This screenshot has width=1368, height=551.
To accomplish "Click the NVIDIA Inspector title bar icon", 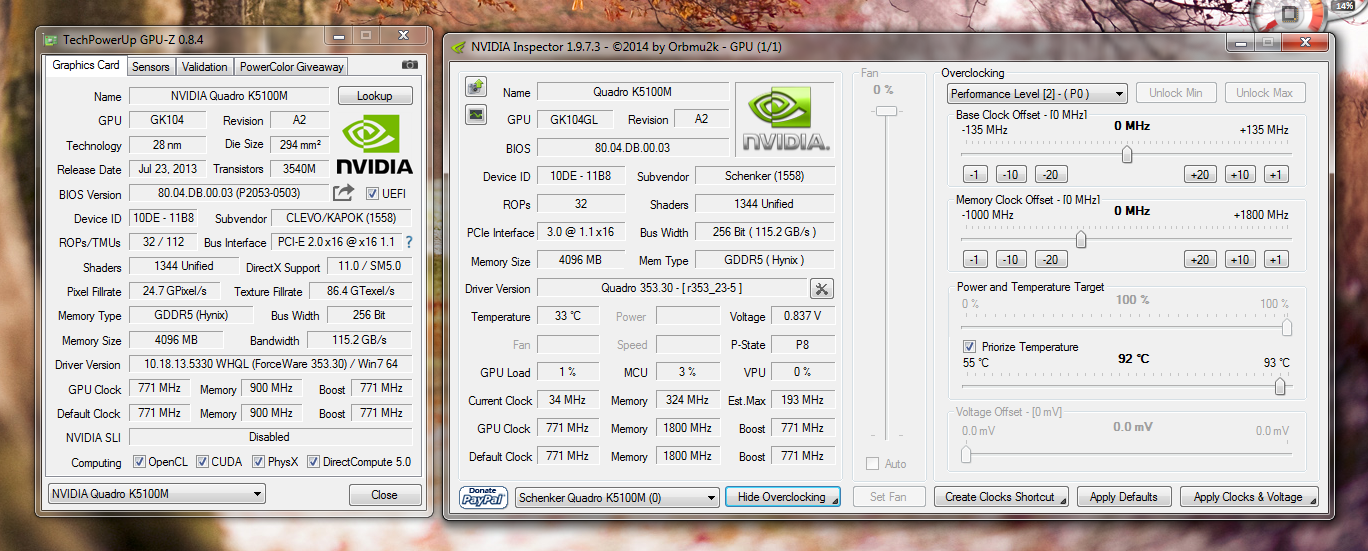I will click(459, 47).
